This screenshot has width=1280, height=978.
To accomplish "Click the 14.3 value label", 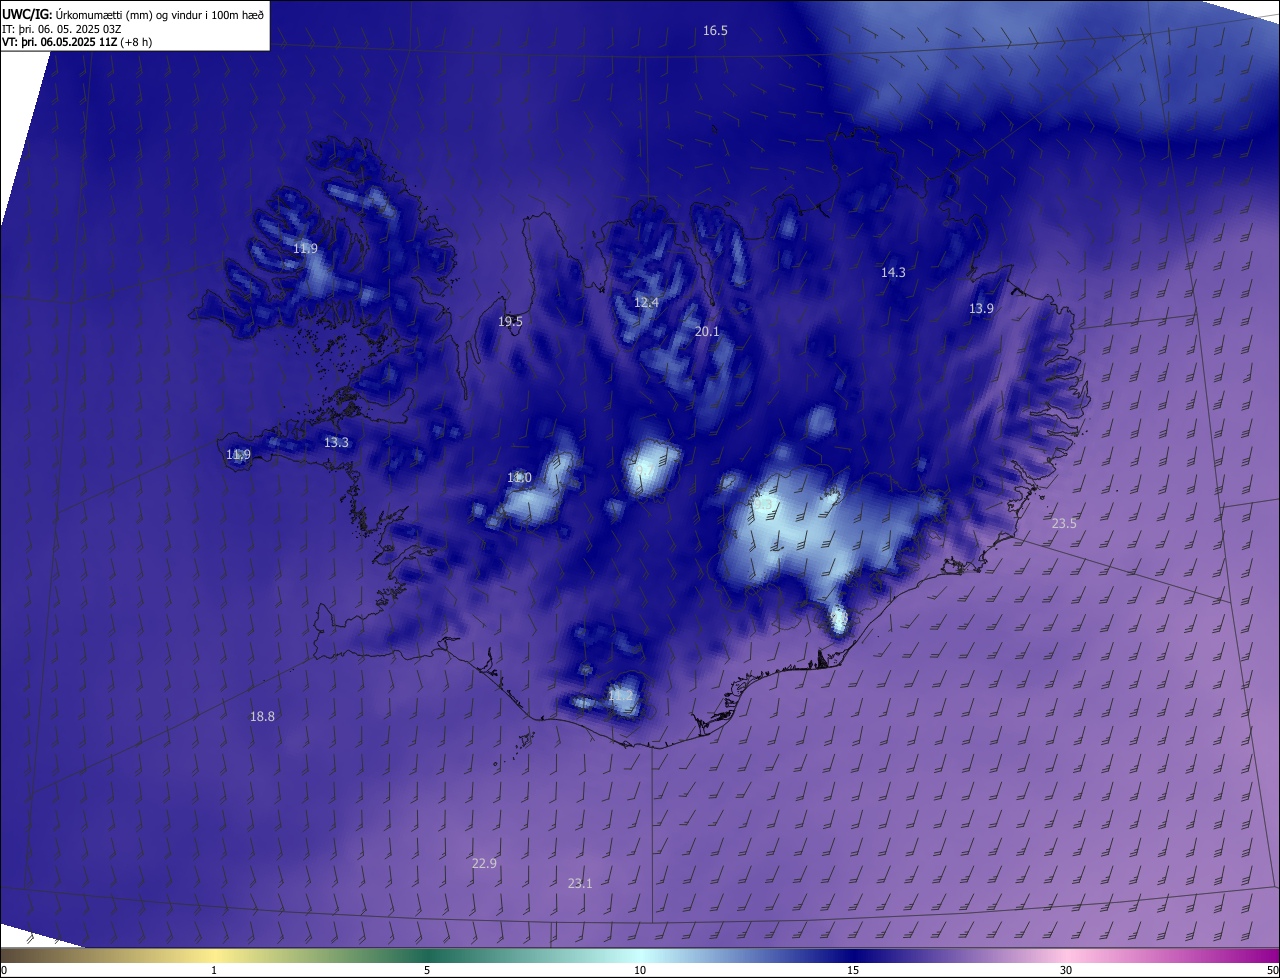I will pyautogui.click(x=893, y=273).
